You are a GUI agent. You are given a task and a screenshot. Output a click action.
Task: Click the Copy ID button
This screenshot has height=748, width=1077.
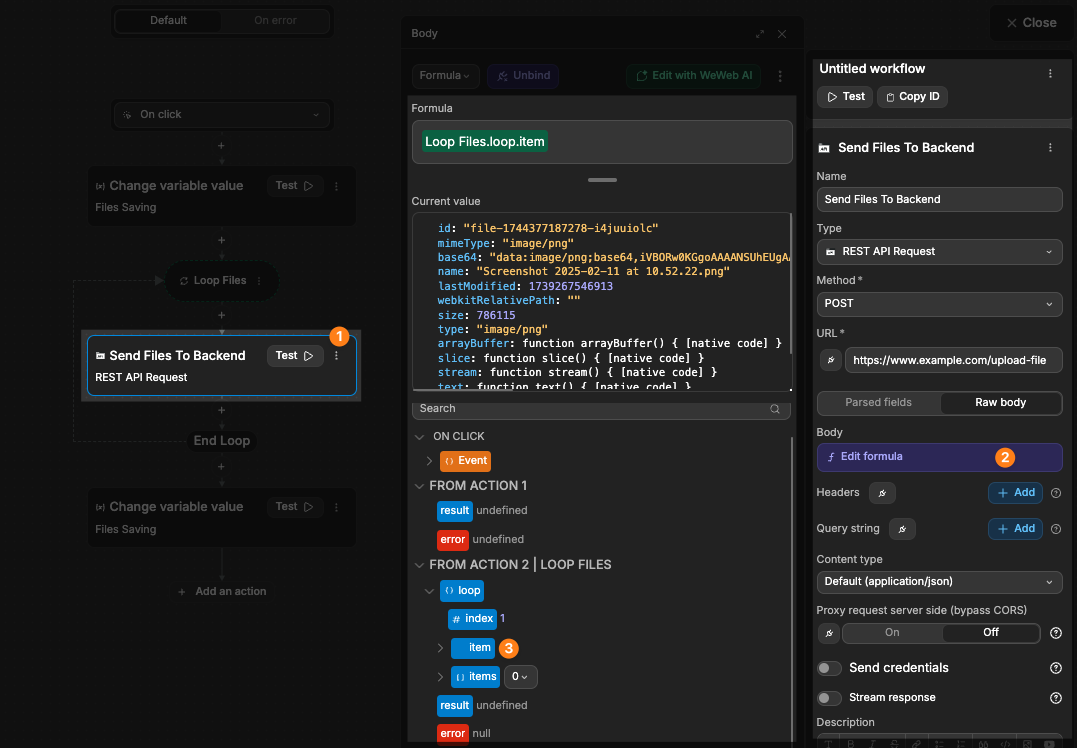click(x=912, y=97)
